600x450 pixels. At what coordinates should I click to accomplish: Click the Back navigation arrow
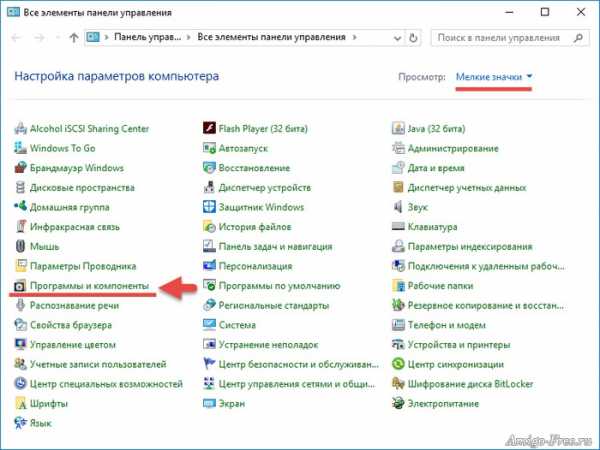point(16,38)
